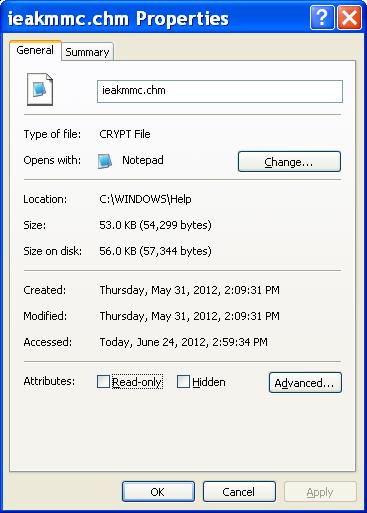Enable the Read-only attribute checkbox
The height and width of the screenshot is (513, 367).
[x=103, y=382]
